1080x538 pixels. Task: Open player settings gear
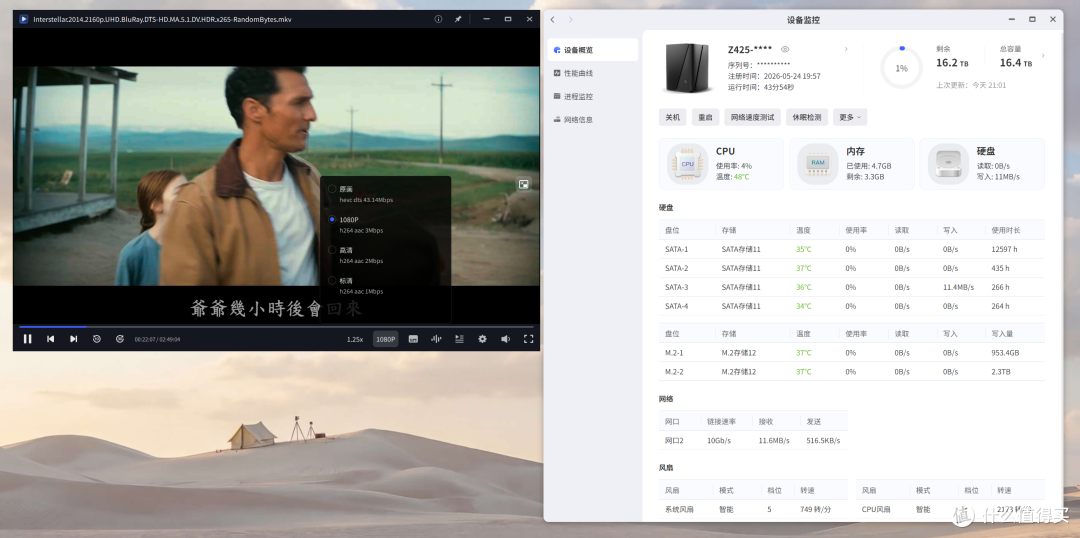482,339
